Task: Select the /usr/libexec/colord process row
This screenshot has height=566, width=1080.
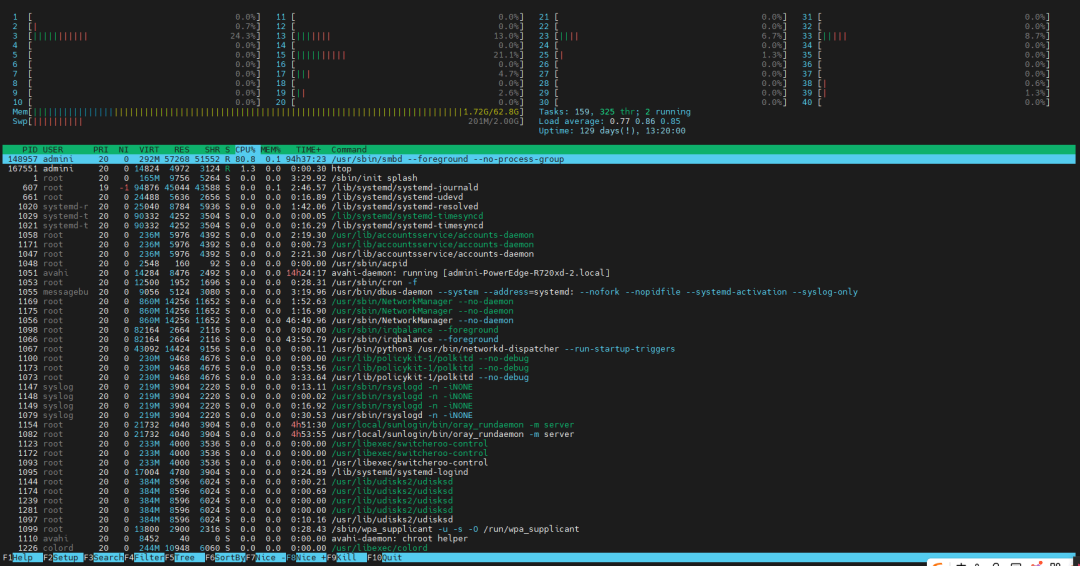Action: click(x=539, y=548)
